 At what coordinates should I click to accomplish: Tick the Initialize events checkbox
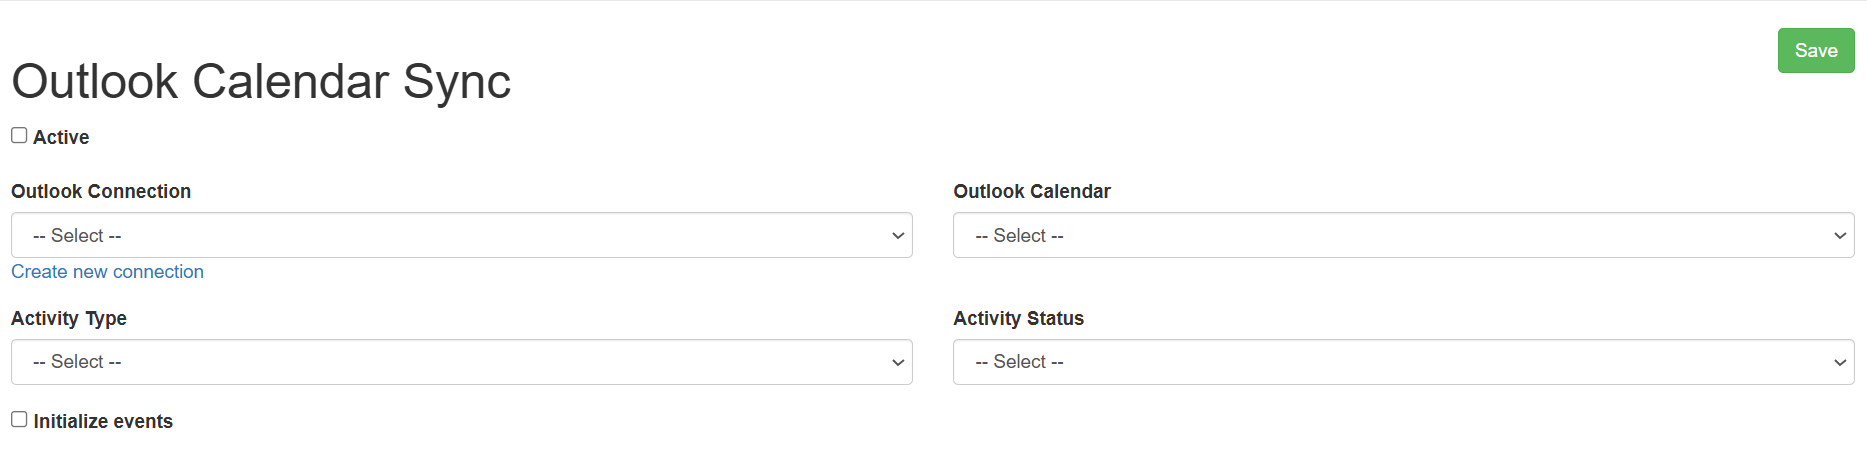click(x=19, y=420)
